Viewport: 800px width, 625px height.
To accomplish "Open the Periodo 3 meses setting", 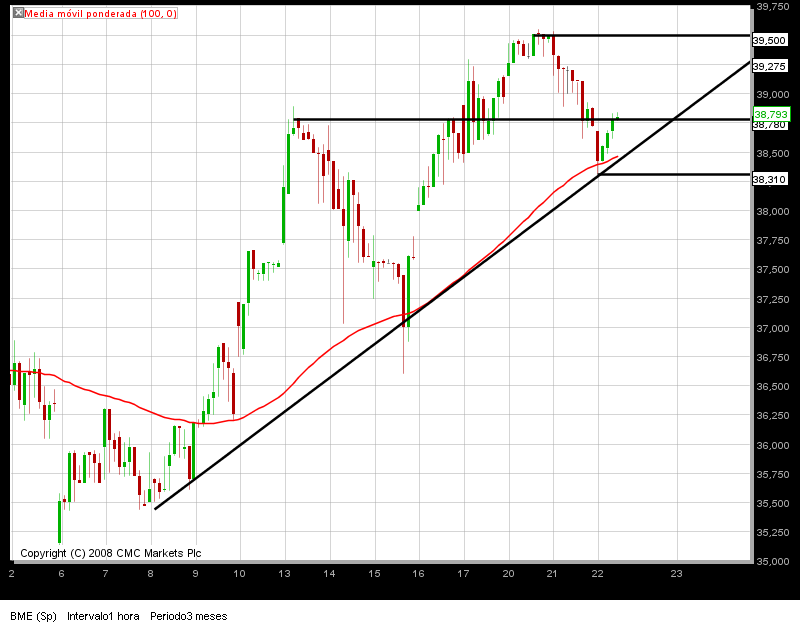I will click(189, 616).
